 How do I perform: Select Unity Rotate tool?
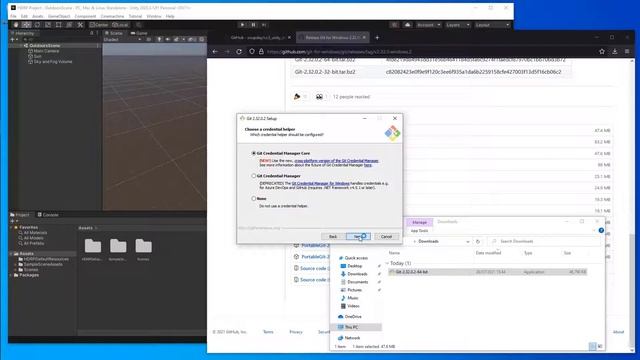[37, 25]
